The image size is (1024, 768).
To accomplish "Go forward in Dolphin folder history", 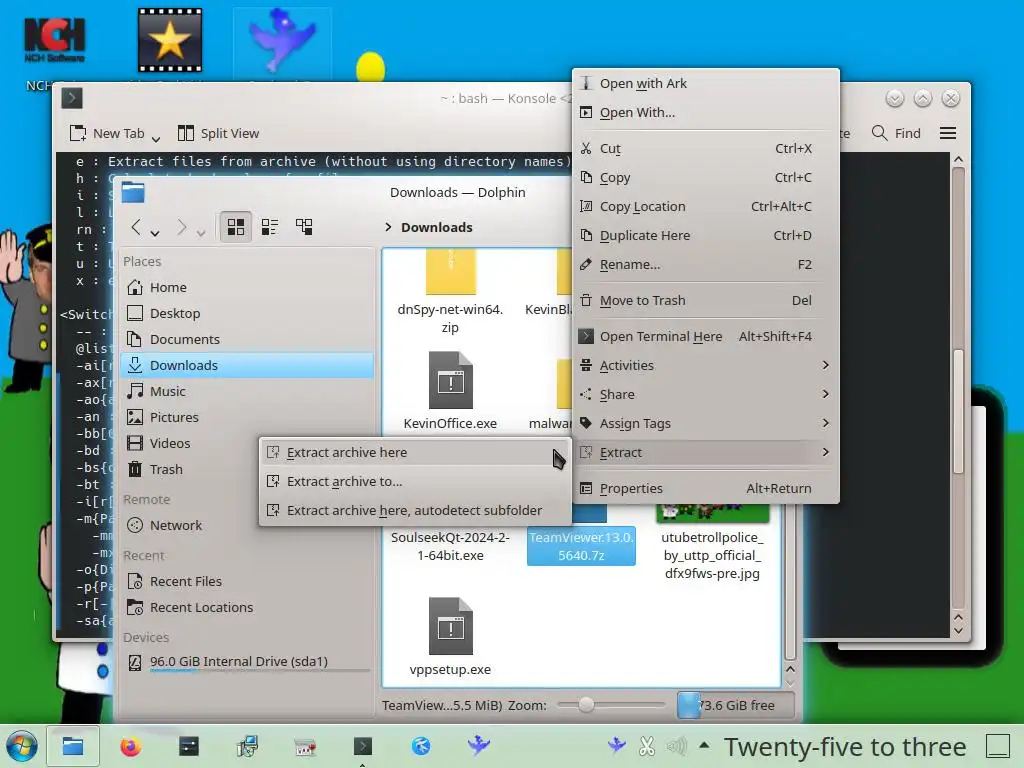I will tap(182, 227).
